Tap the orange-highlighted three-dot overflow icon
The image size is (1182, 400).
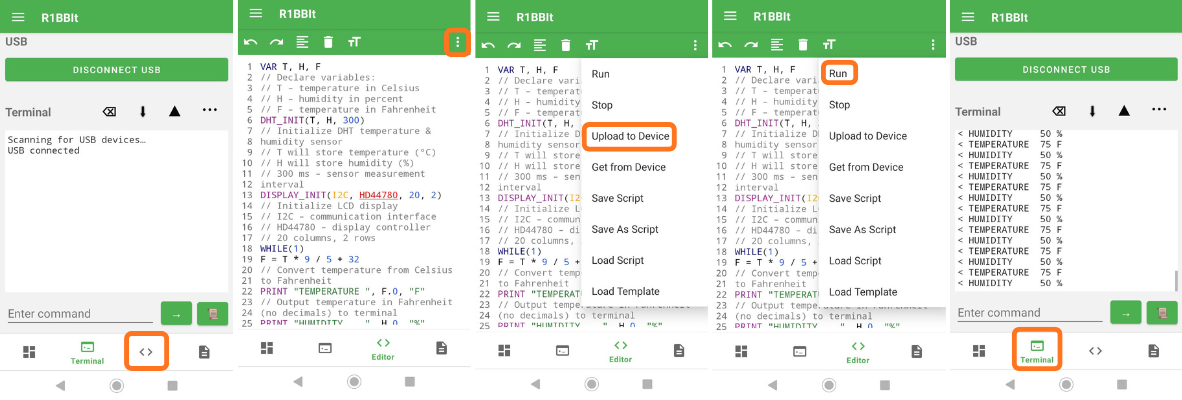point(458,42)
